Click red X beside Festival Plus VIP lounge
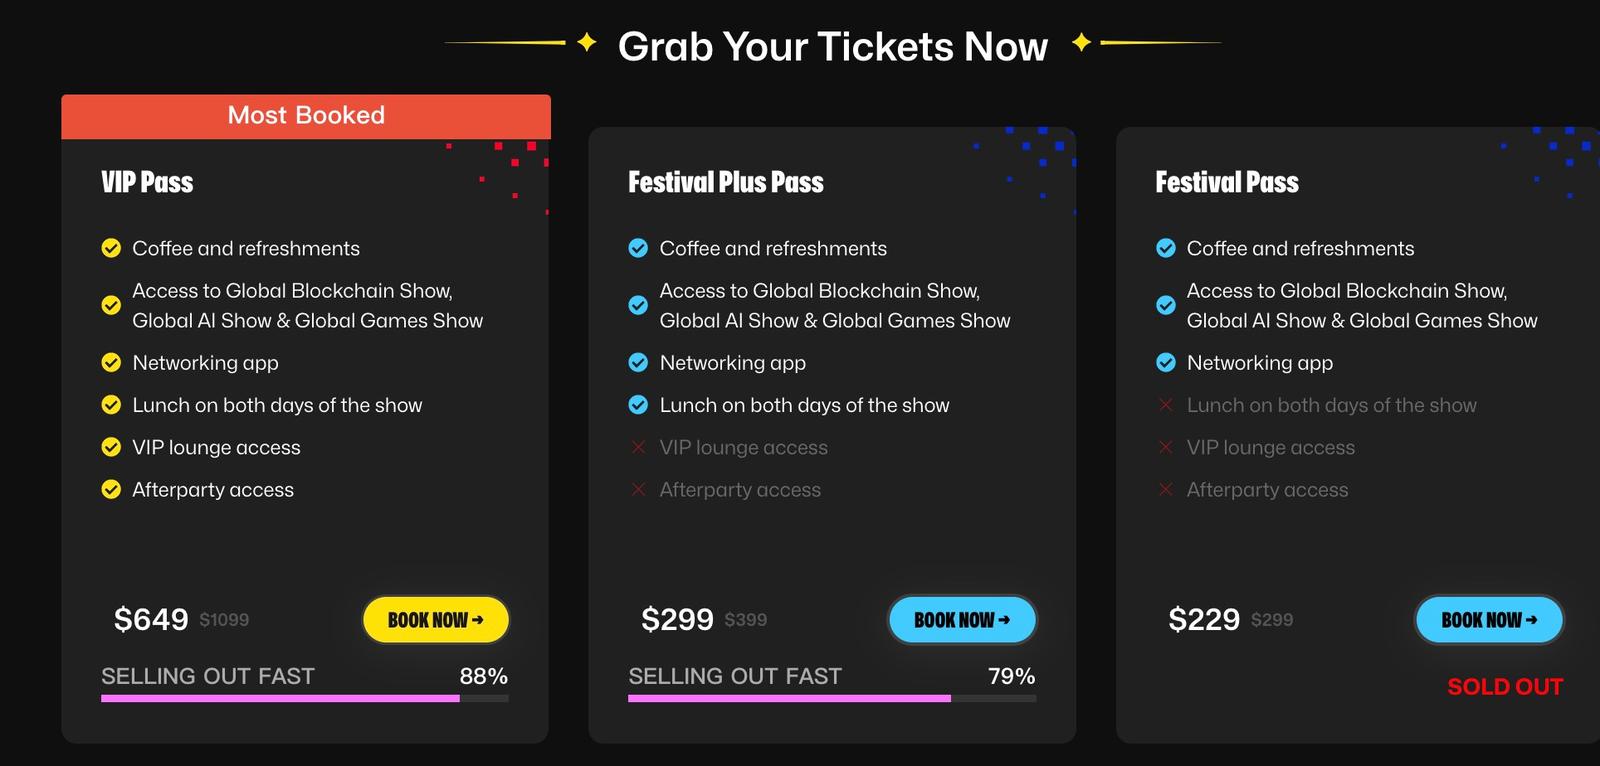1600x766 pixels. 638,447
